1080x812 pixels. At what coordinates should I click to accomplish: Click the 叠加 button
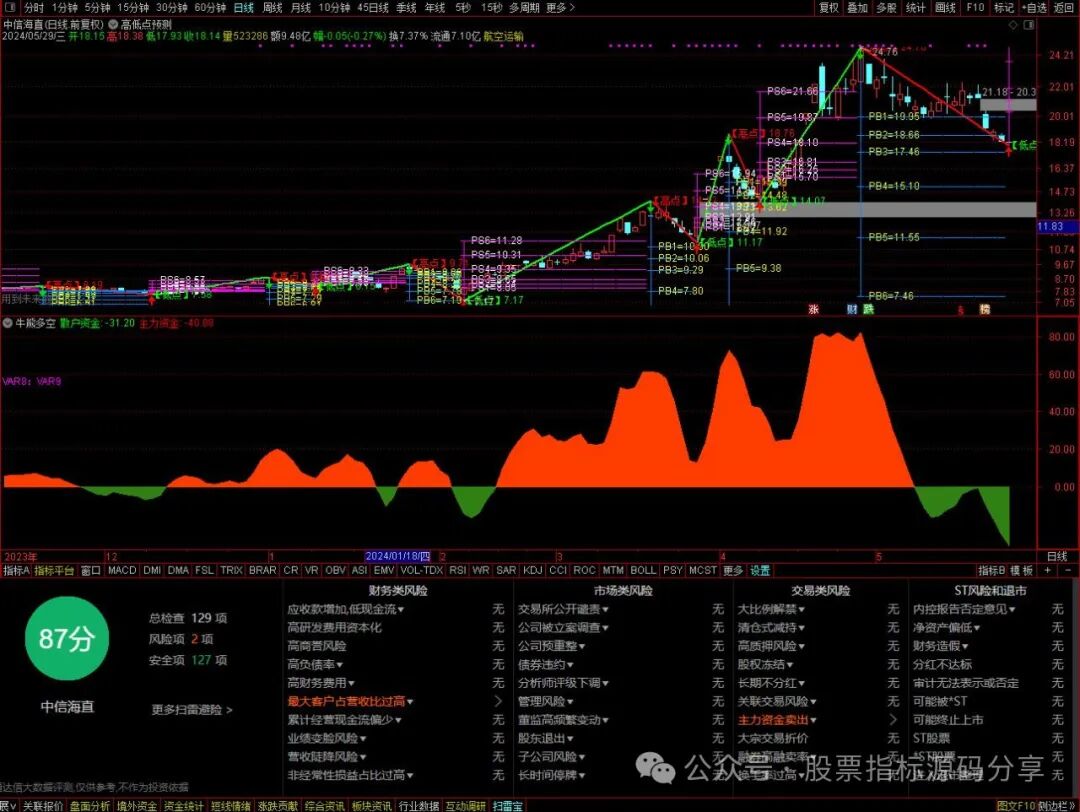pos(858,8)
